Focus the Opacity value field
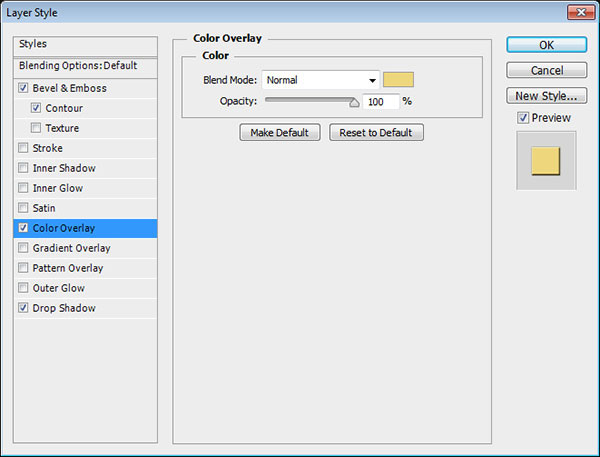 tap(381, 101)
